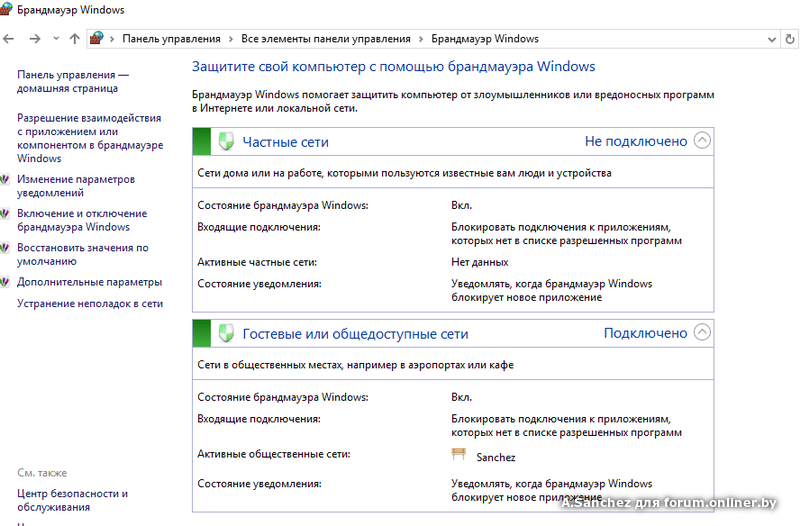Click «Нет данных» value in private networks

480,262
